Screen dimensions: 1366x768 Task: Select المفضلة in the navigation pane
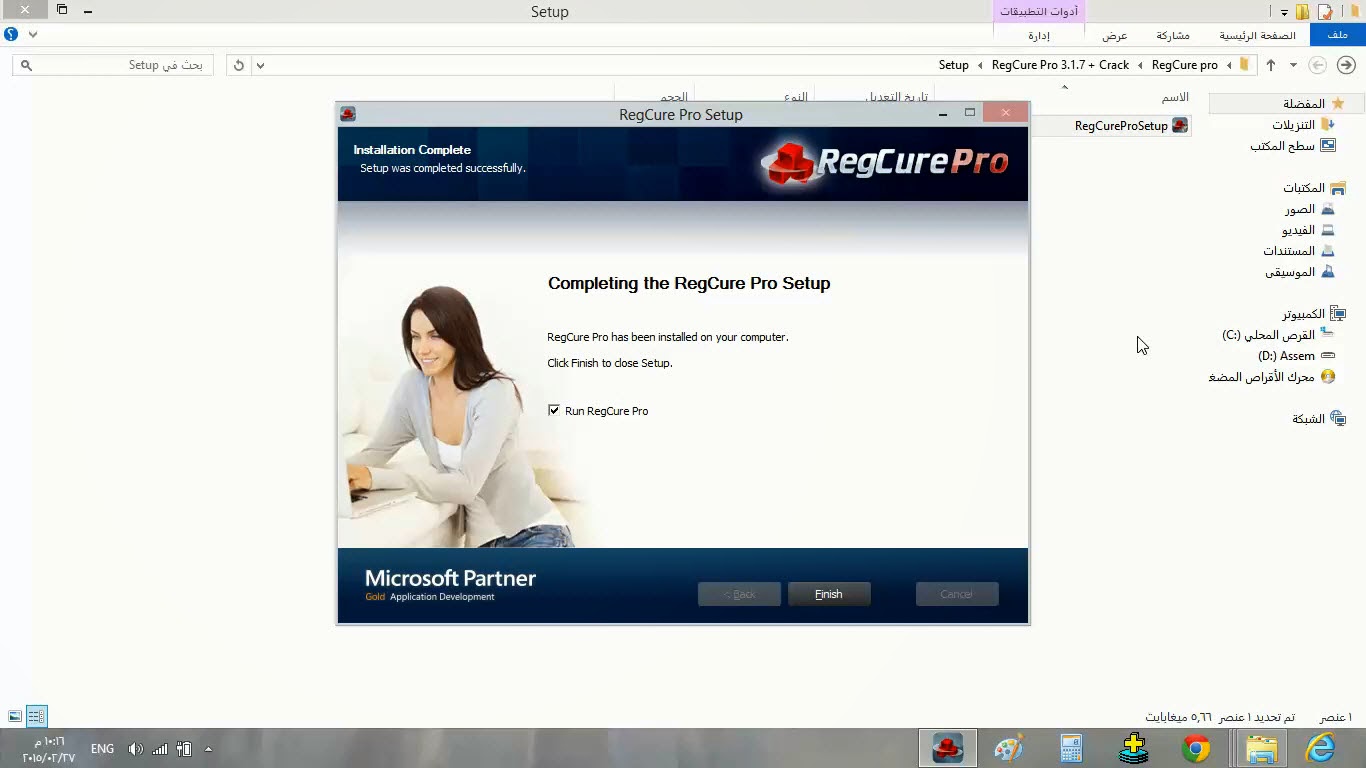(1305, 103)
